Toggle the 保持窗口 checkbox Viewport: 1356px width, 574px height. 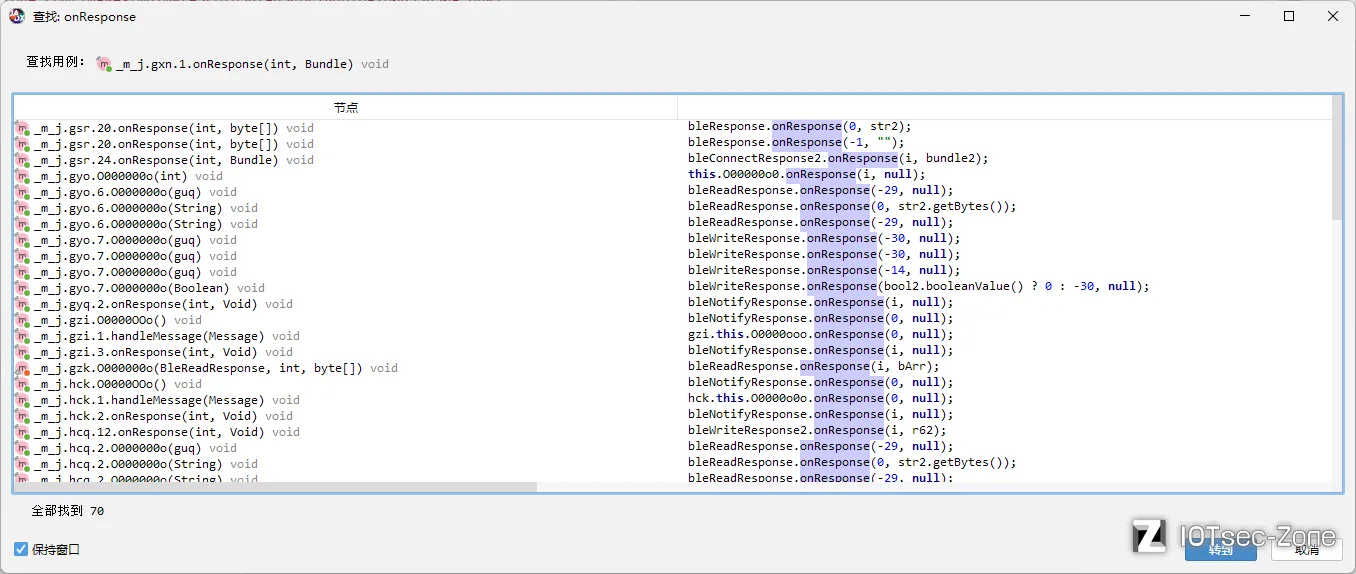point(21,550)
